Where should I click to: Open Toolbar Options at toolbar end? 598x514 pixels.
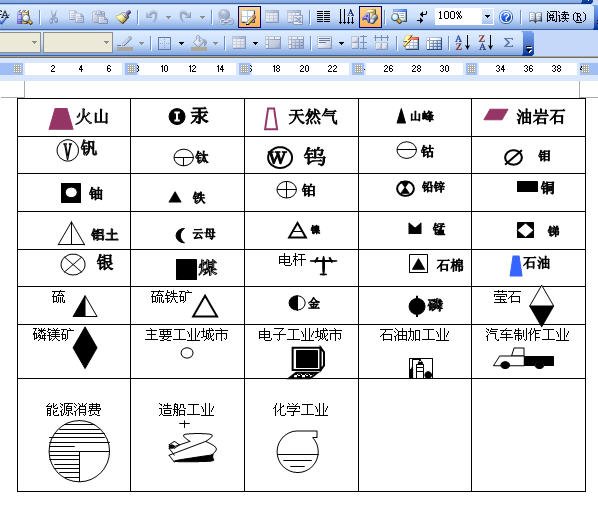click(528, 43)
